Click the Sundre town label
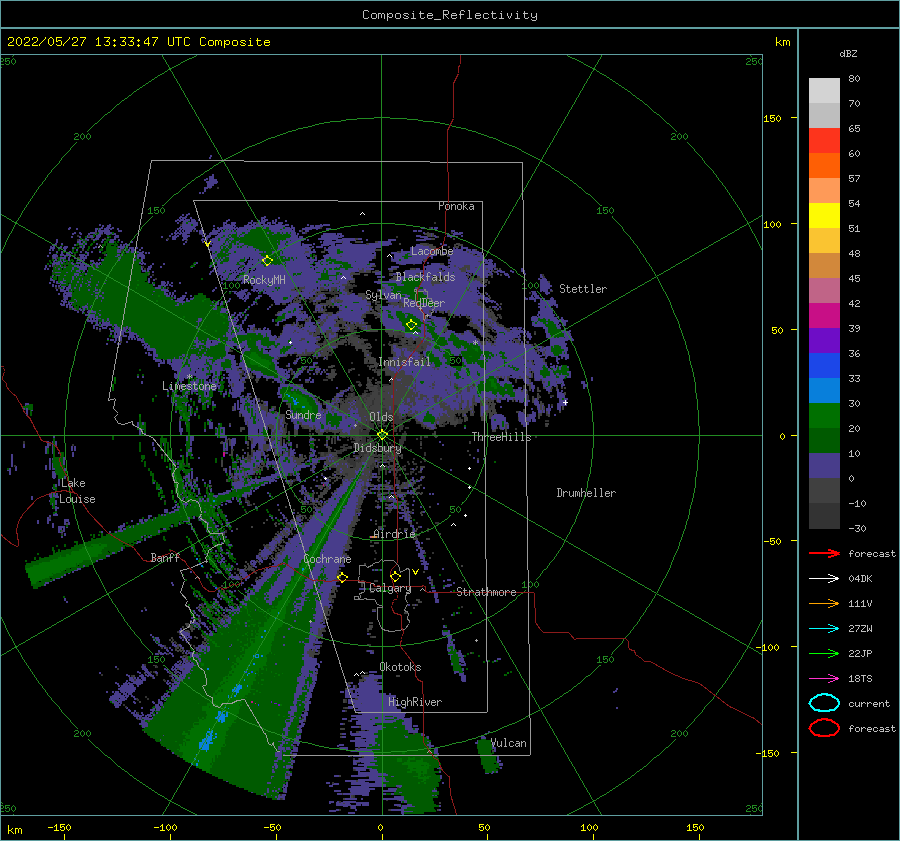 303,415
